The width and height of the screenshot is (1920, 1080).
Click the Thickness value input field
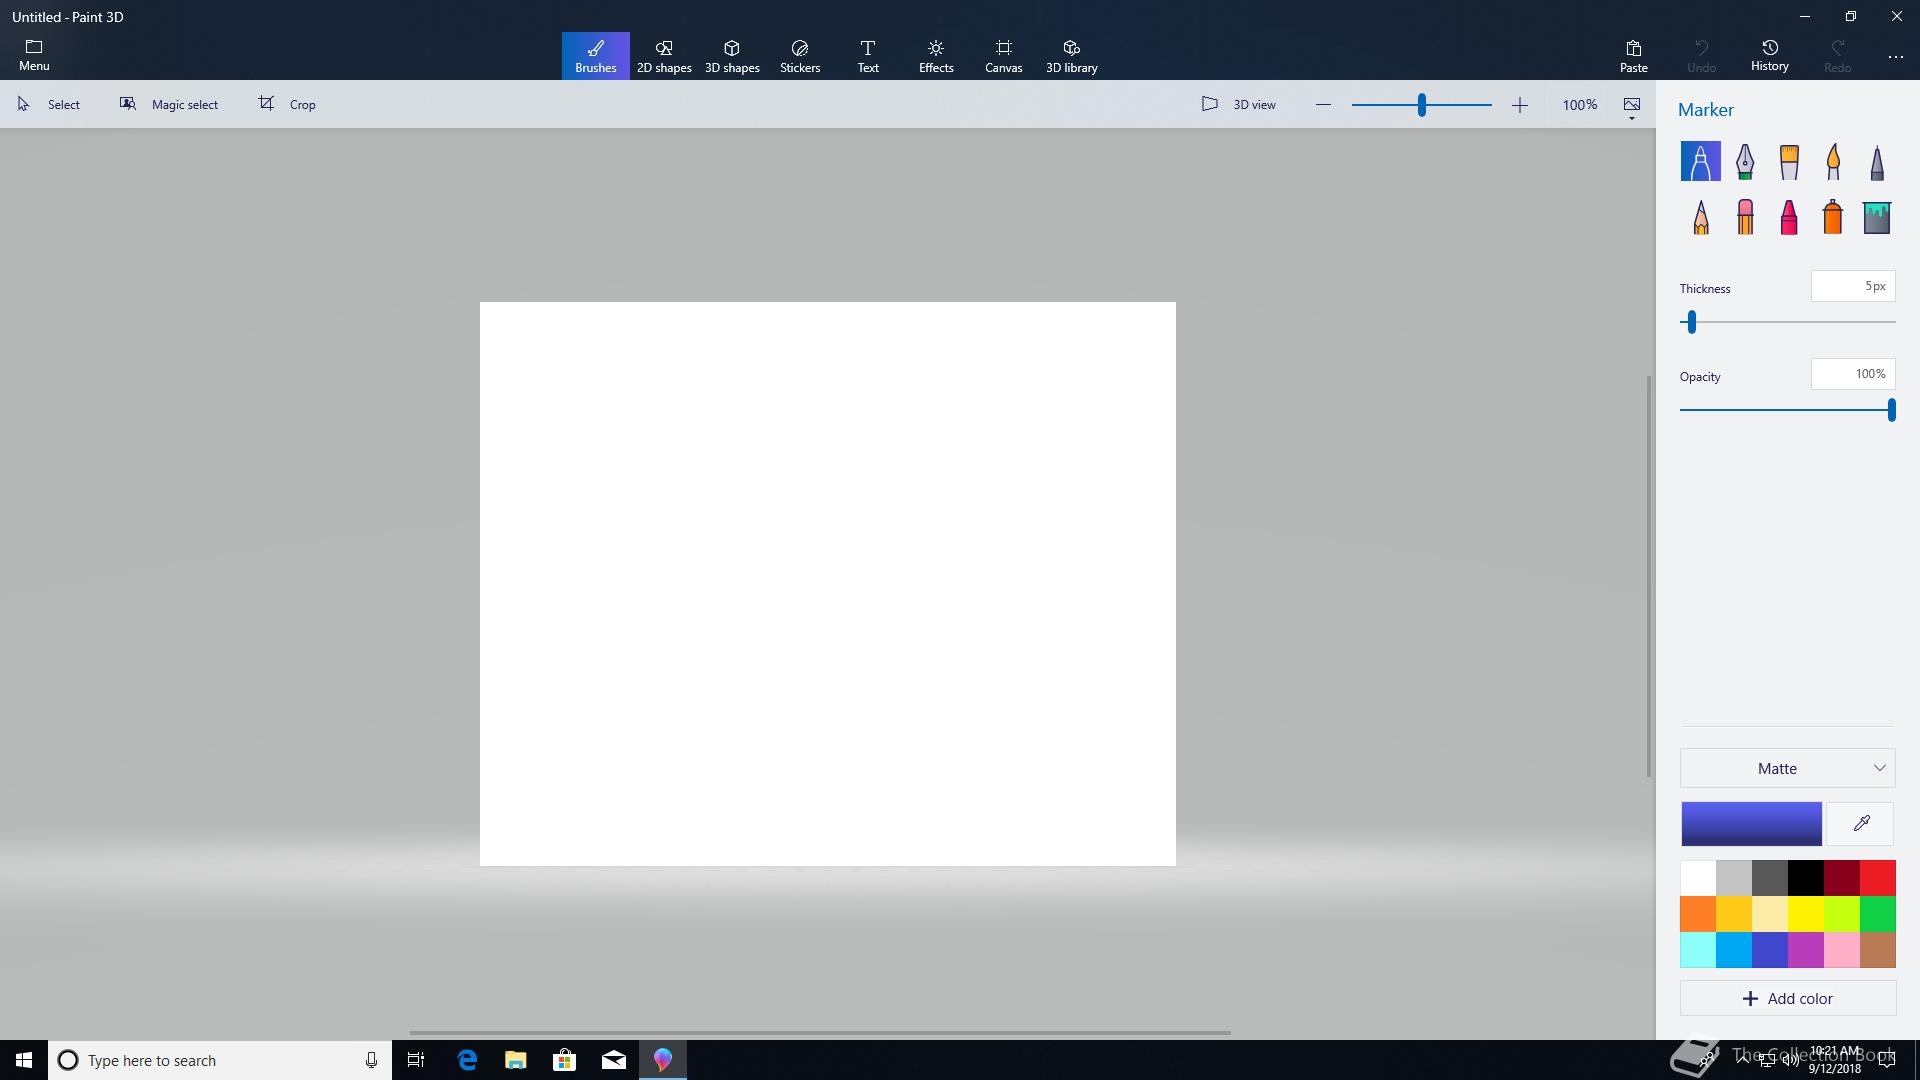point(1853,286)
